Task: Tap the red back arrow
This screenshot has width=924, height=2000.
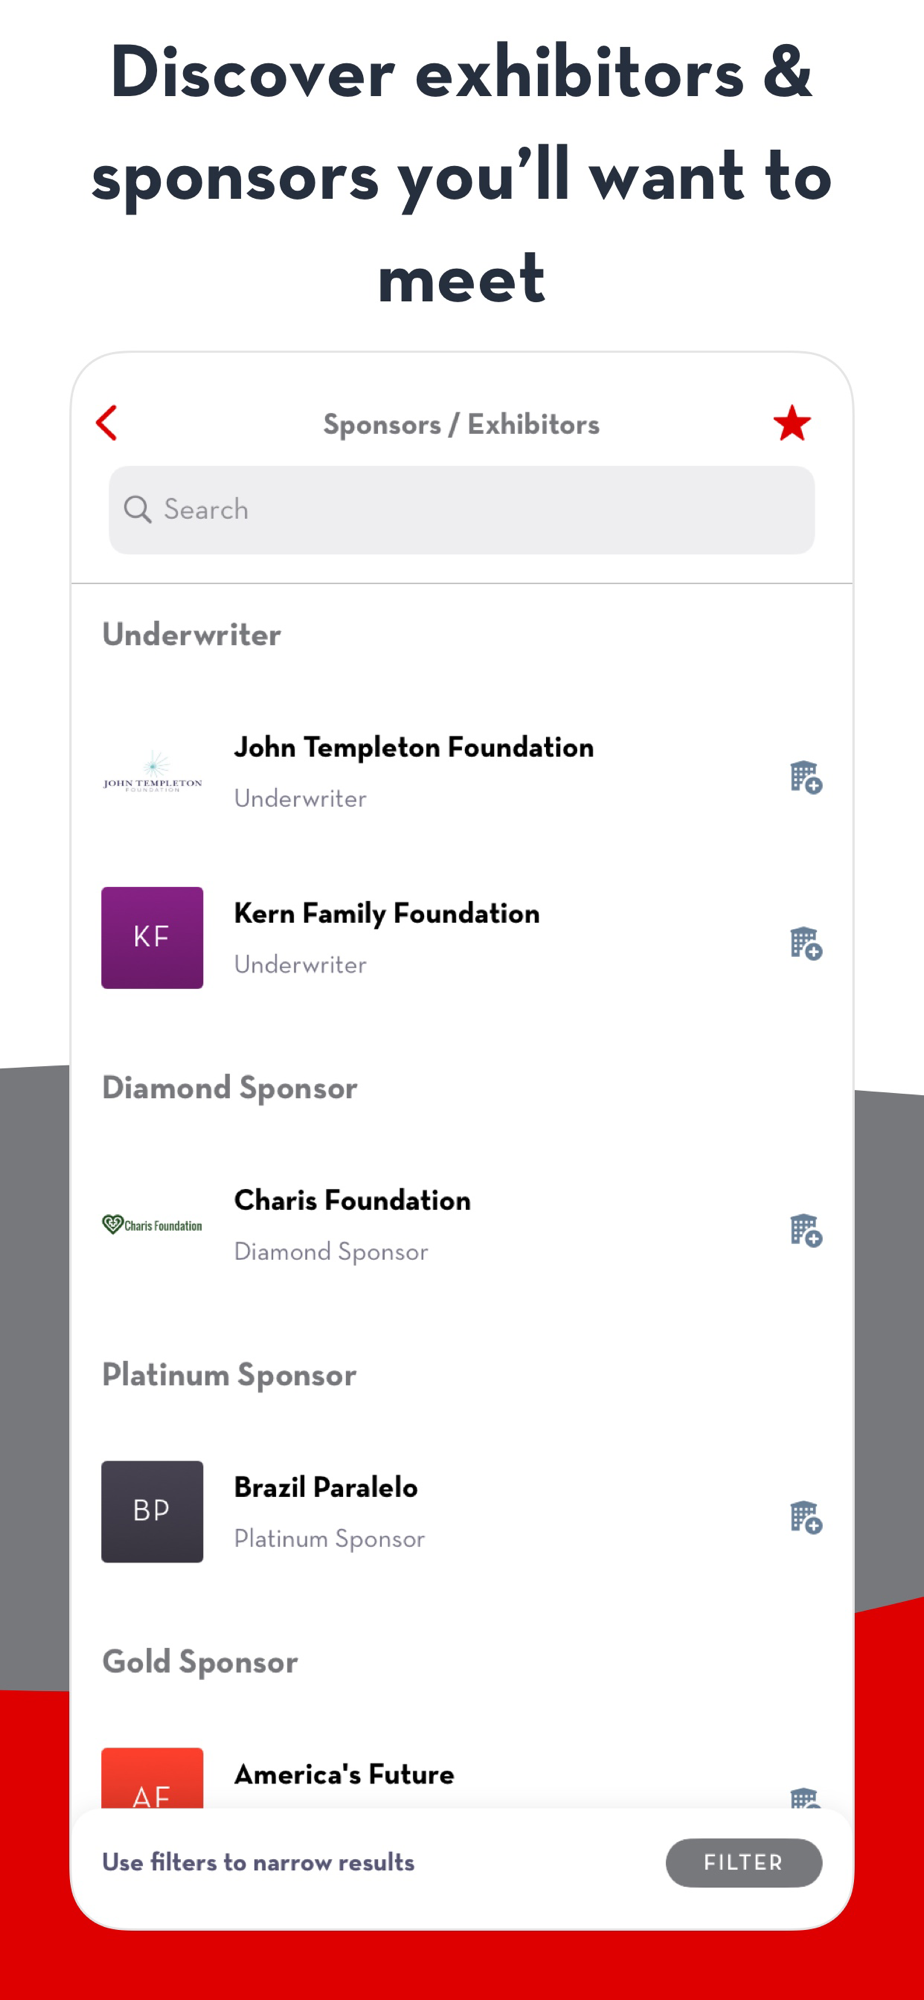Action: (x=107, y=423)
